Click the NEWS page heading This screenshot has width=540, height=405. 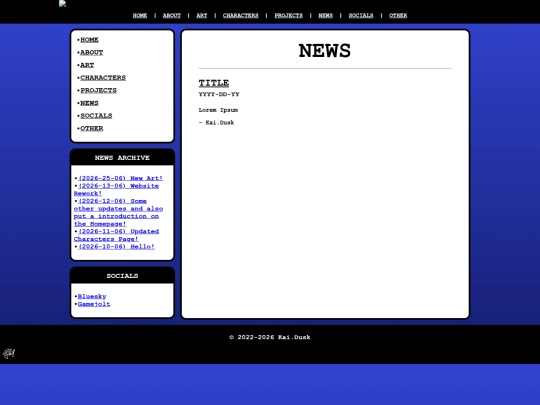pos(325,51)
